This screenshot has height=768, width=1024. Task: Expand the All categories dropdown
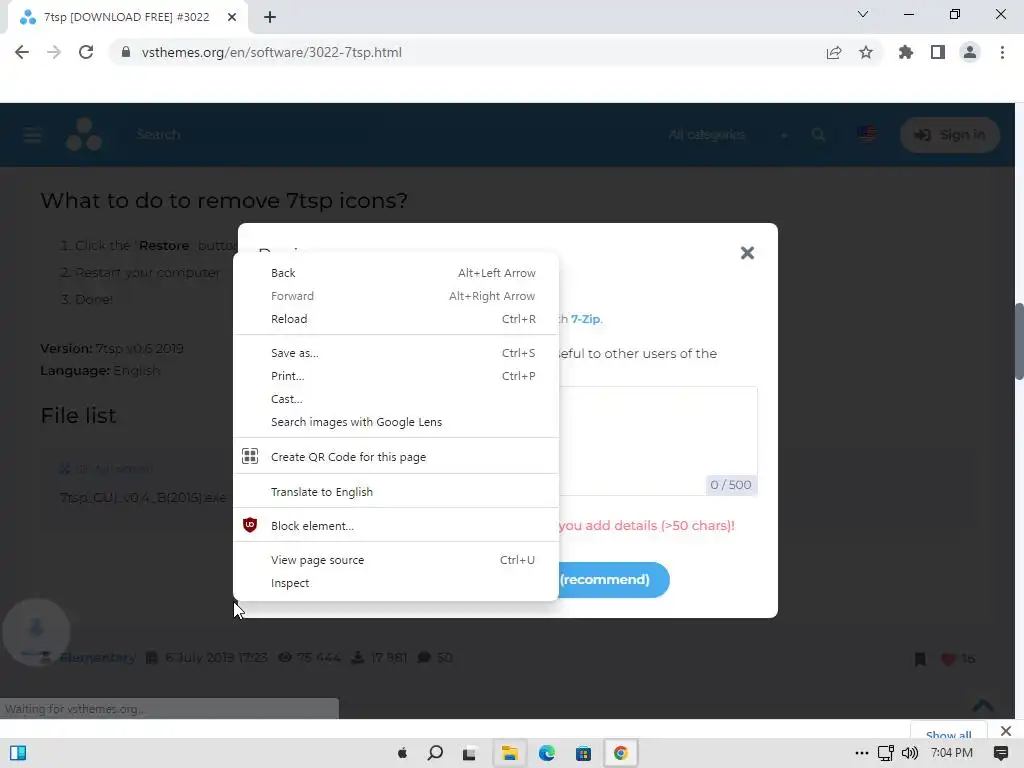[x=728, y=135]
